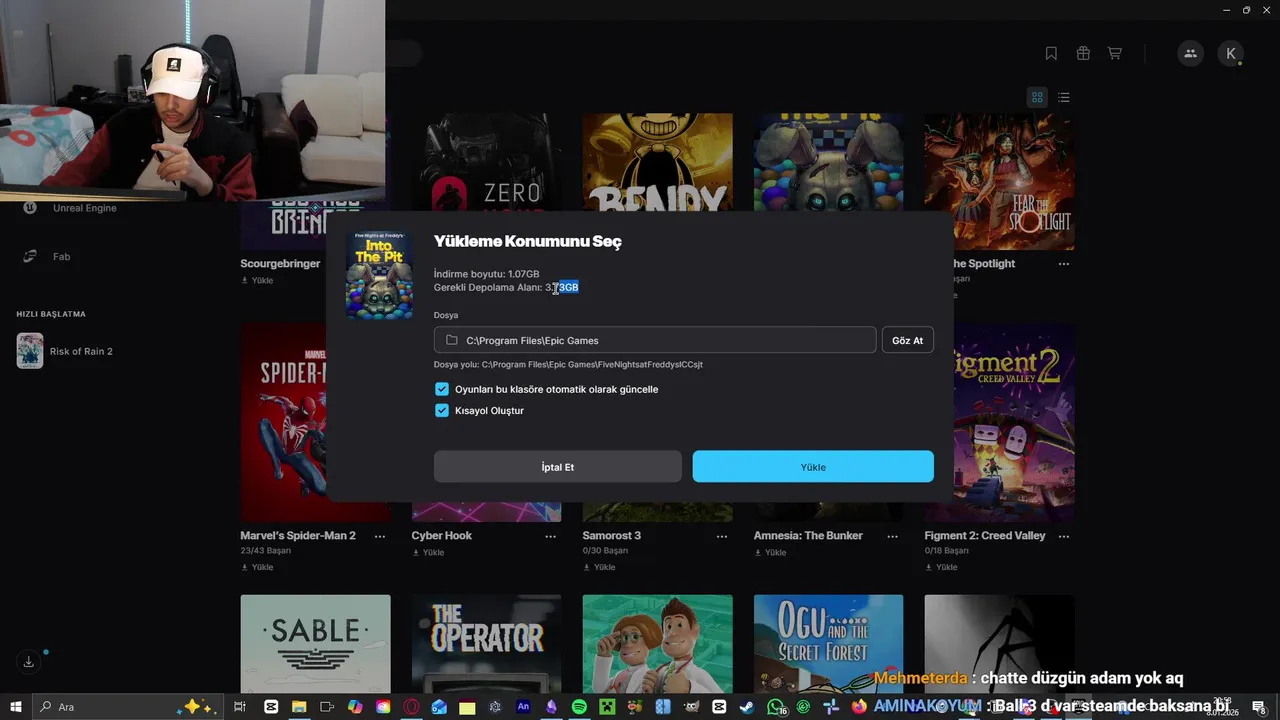Click Yükle under Samorost 3

599,567
